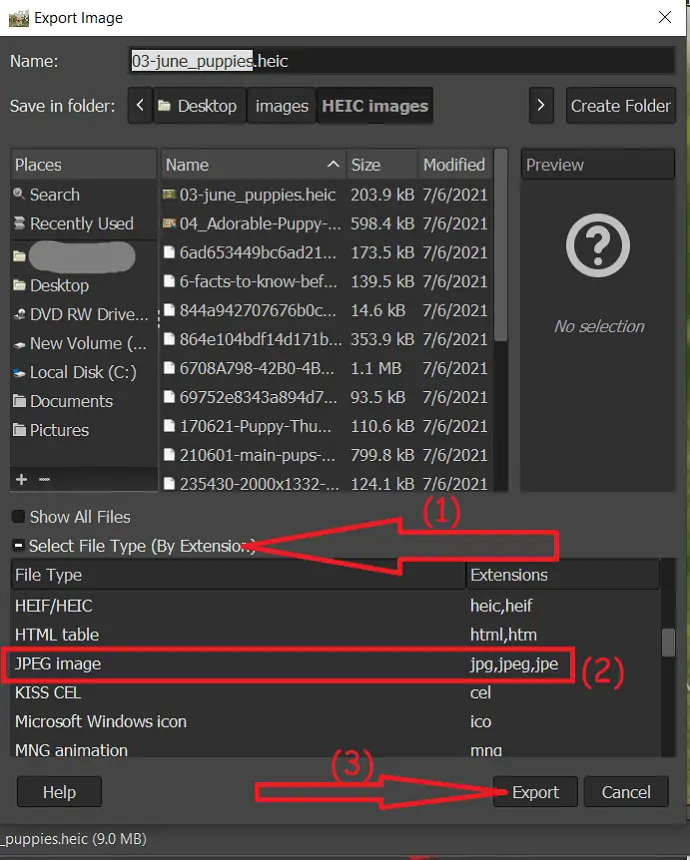Add bookmark with the plus icon
The width and height of the screenshot is (690, 860).
pos(21,479)
